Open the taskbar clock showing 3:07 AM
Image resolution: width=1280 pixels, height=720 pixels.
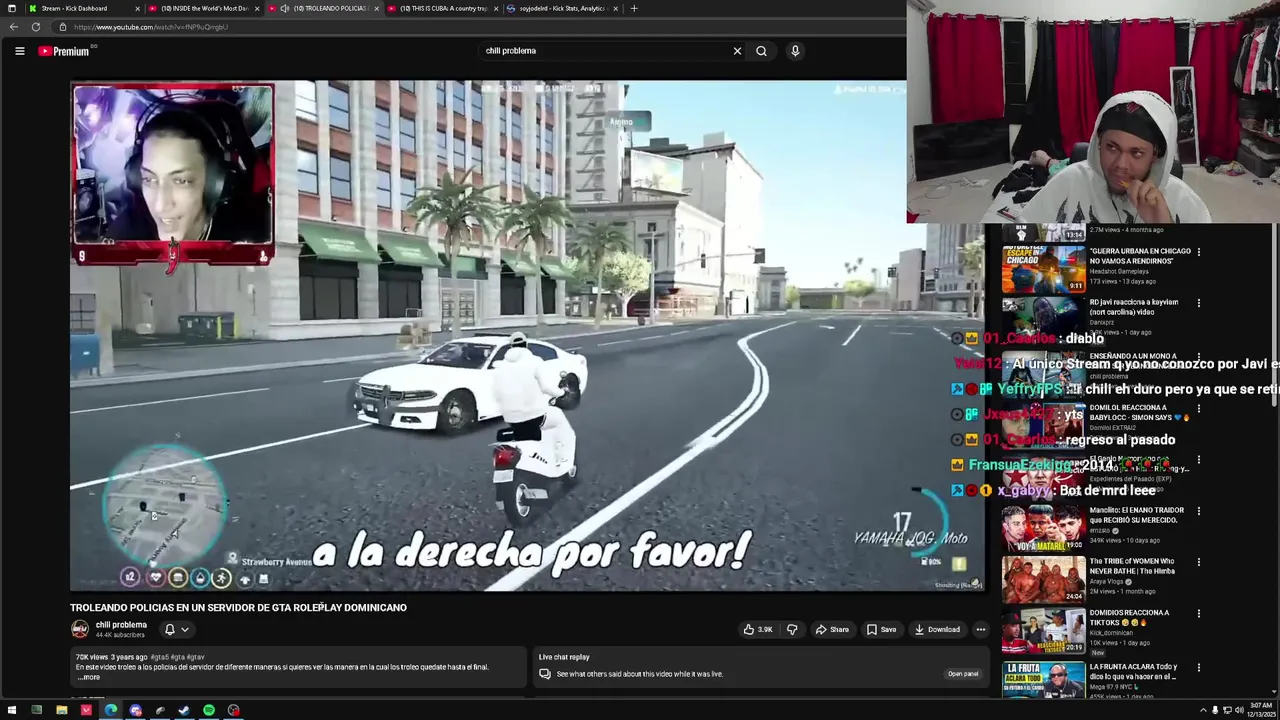tap(1261, 710)
